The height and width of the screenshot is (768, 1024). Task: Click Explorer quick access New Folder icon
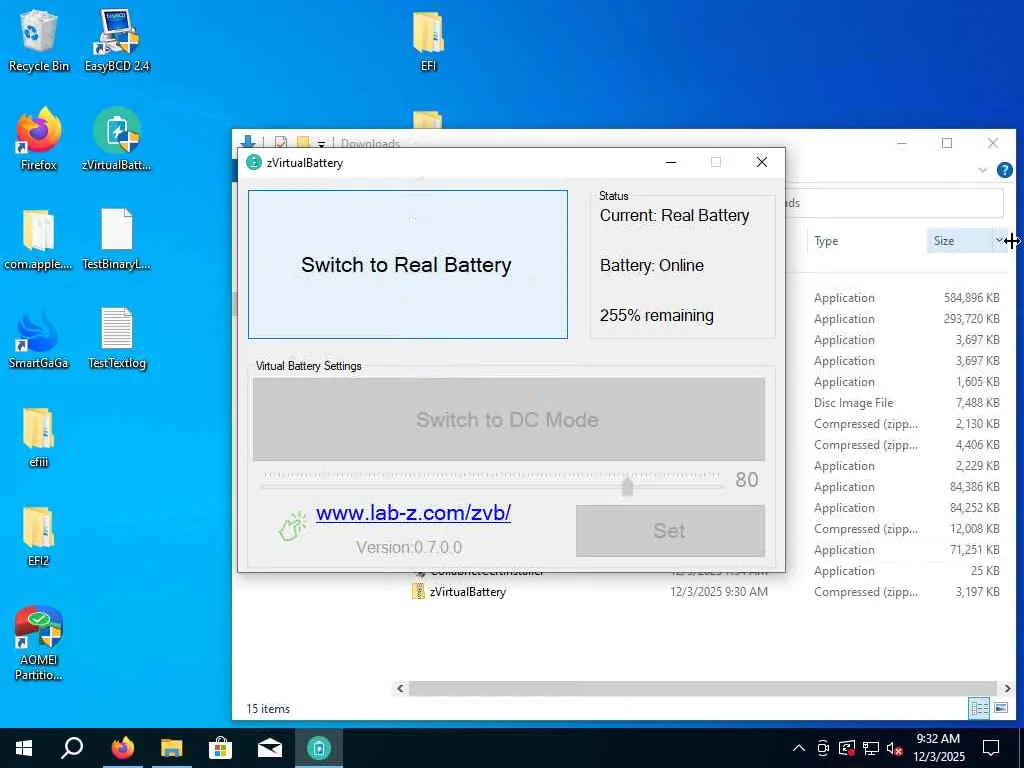[x=302, y=142]
